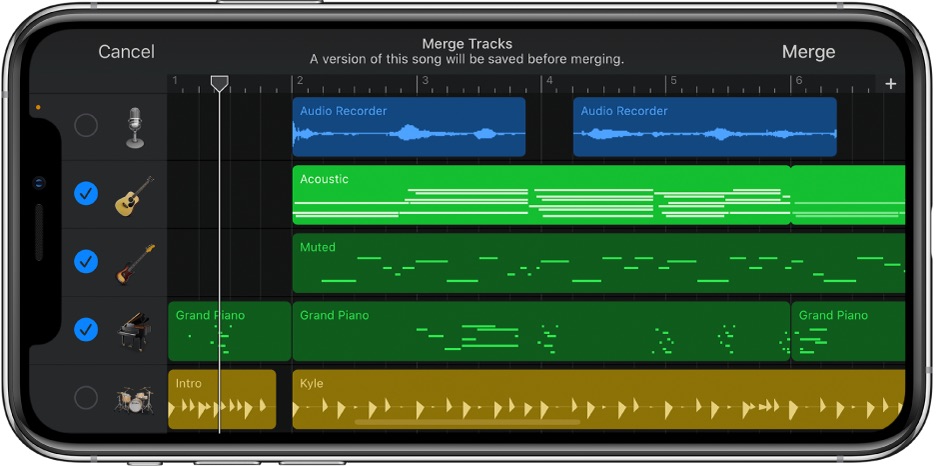Viewport: 936px width, 466px height.
Task: Select the Grand Piano region at bar 6
Action: pyautogui.click(x=848, y=331)
